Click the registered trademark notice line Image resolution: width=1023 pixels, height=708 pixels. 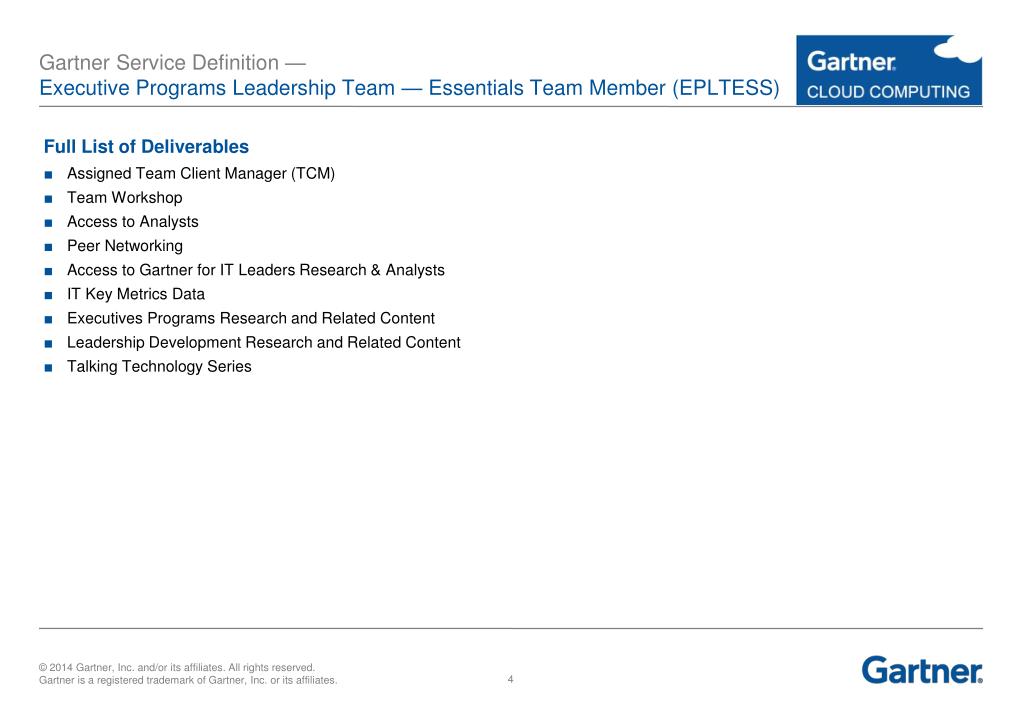188,680
